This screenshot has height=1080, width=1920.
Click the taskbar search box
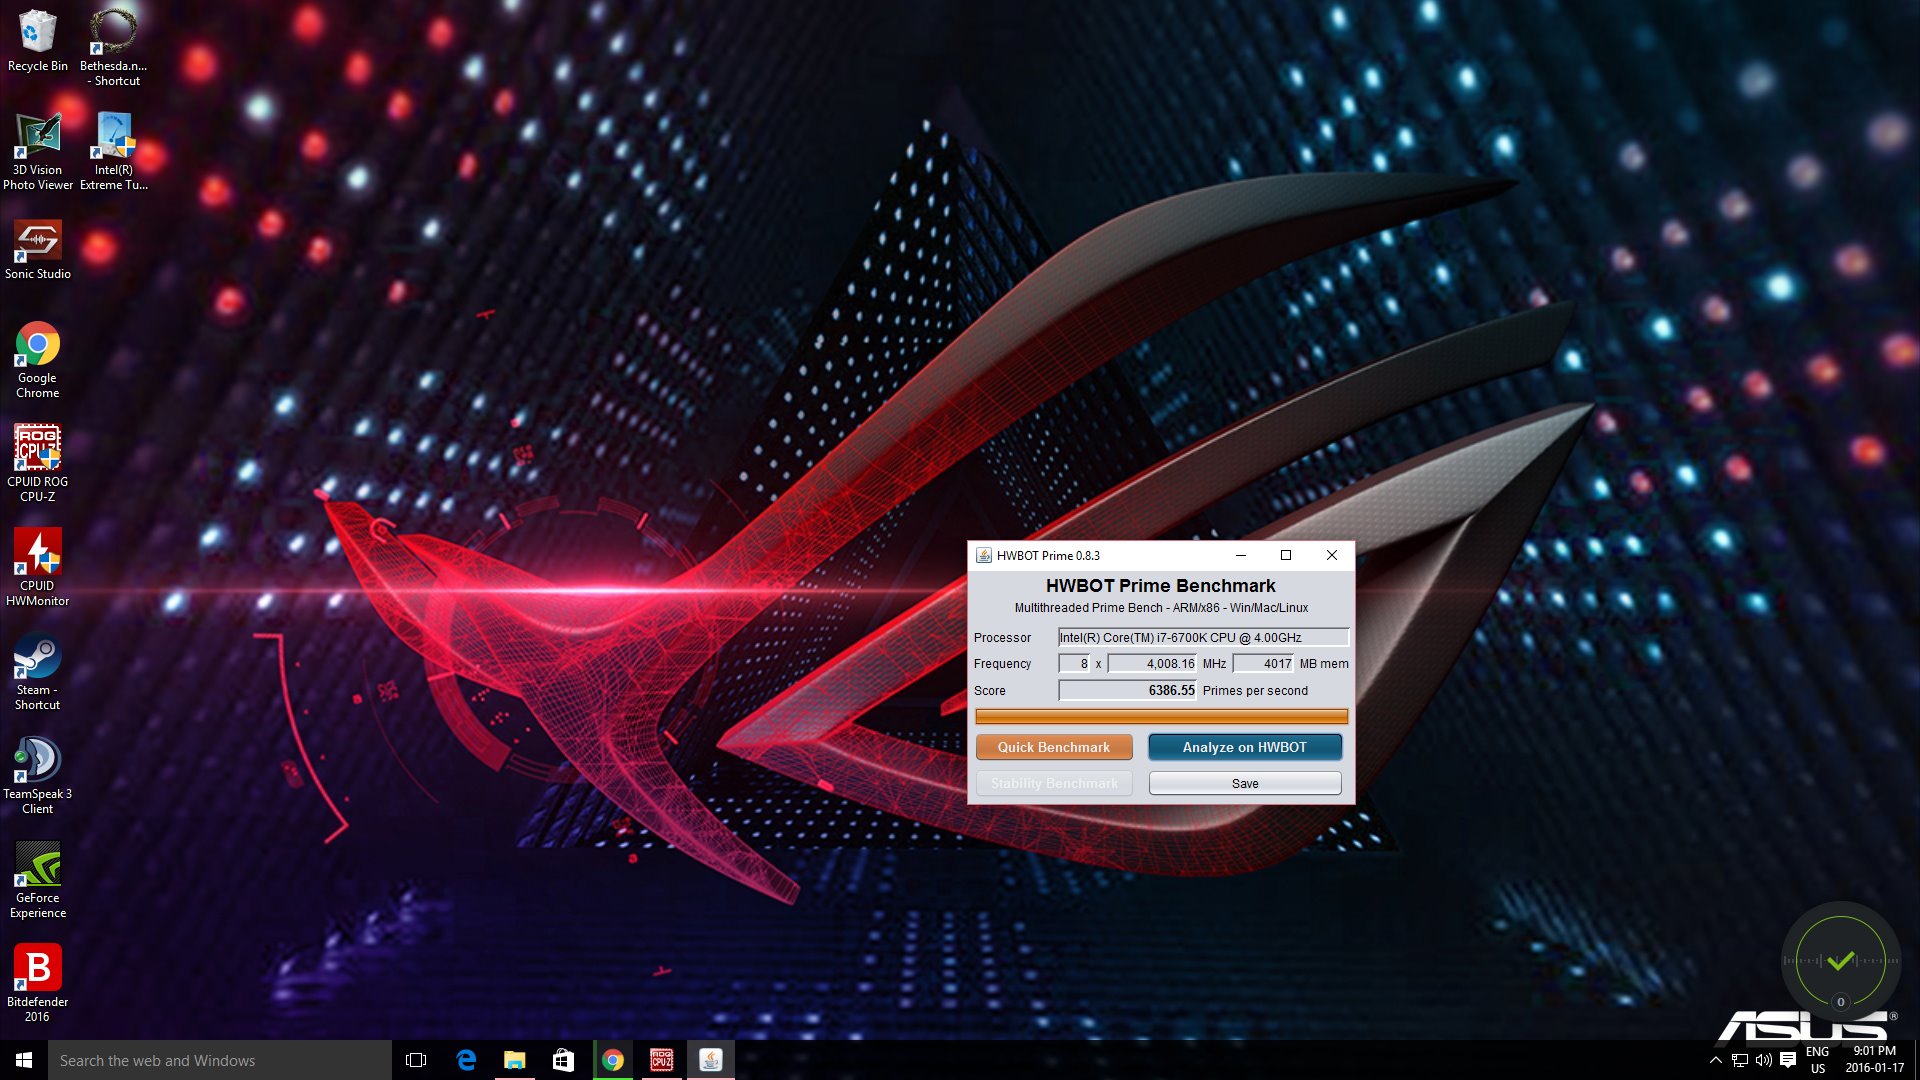(220, 1060)
